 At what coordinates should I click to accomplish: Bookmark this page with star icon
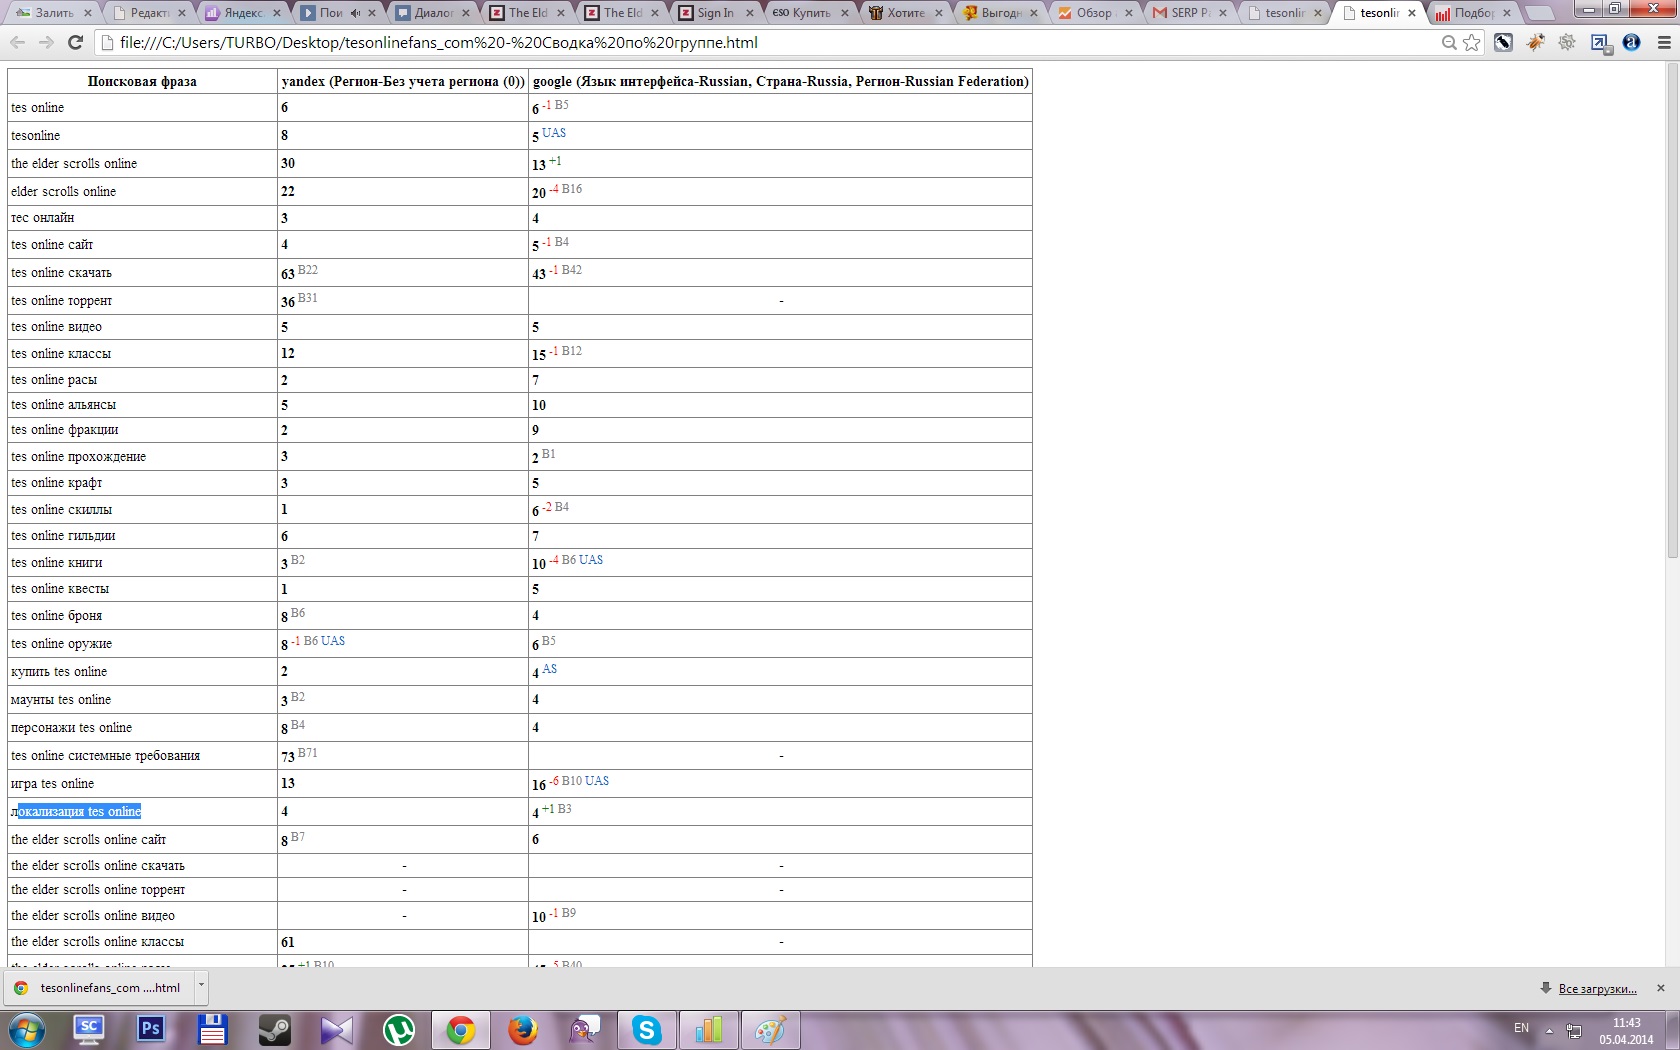[x=1472, y=42]
